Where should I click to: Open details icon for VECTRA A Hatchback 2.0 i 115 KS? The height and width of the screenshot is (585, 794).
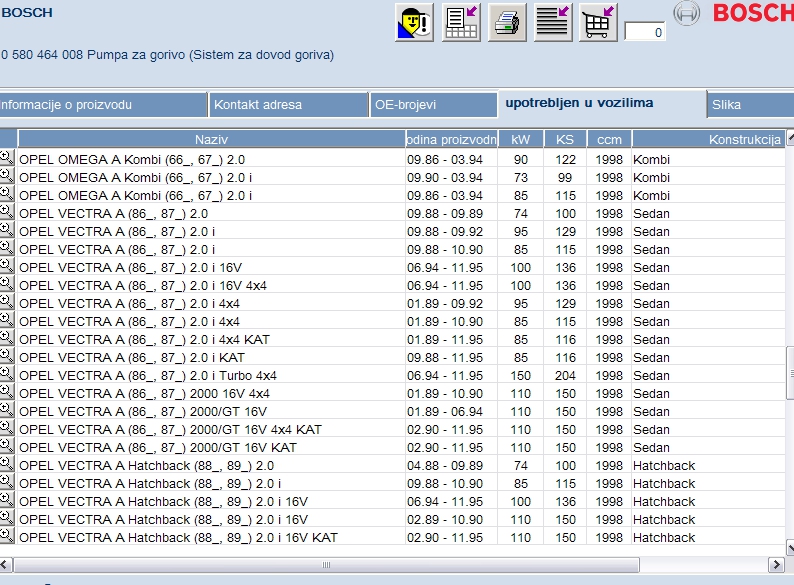tap(7, 481)
